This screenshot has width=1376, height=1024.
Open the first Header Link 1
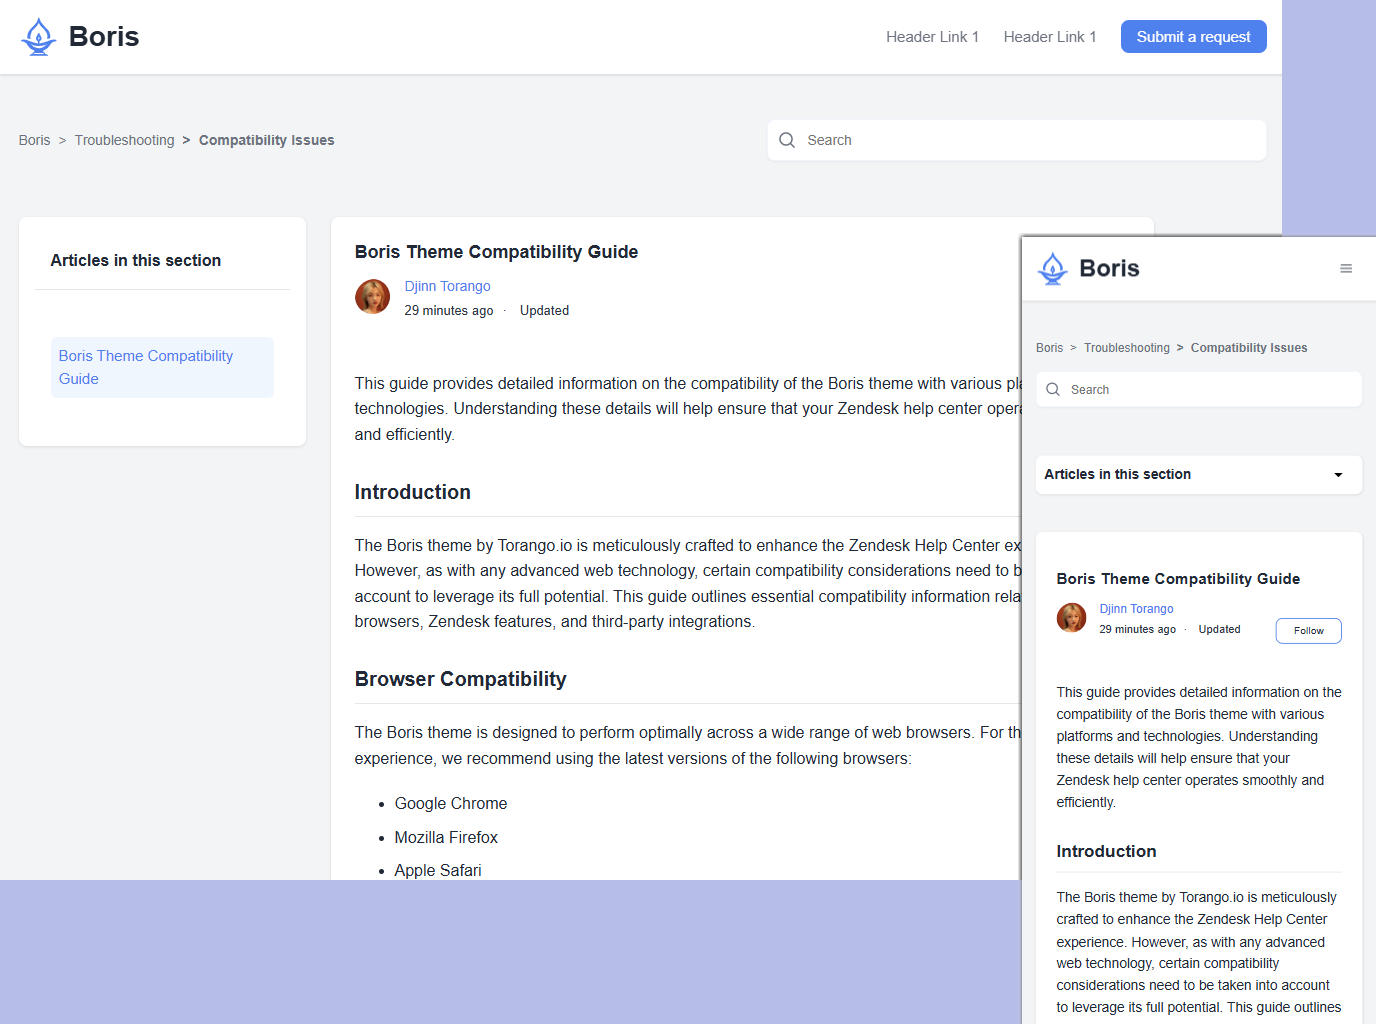pyautogui.click(x=932, y=37)
